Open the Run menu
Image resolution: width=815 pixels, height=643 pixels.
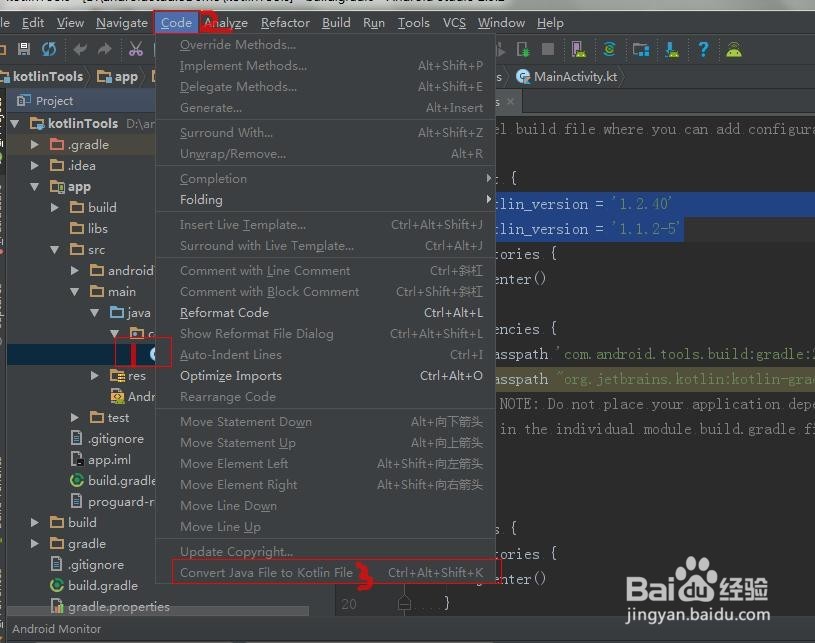tap(374, 23)
